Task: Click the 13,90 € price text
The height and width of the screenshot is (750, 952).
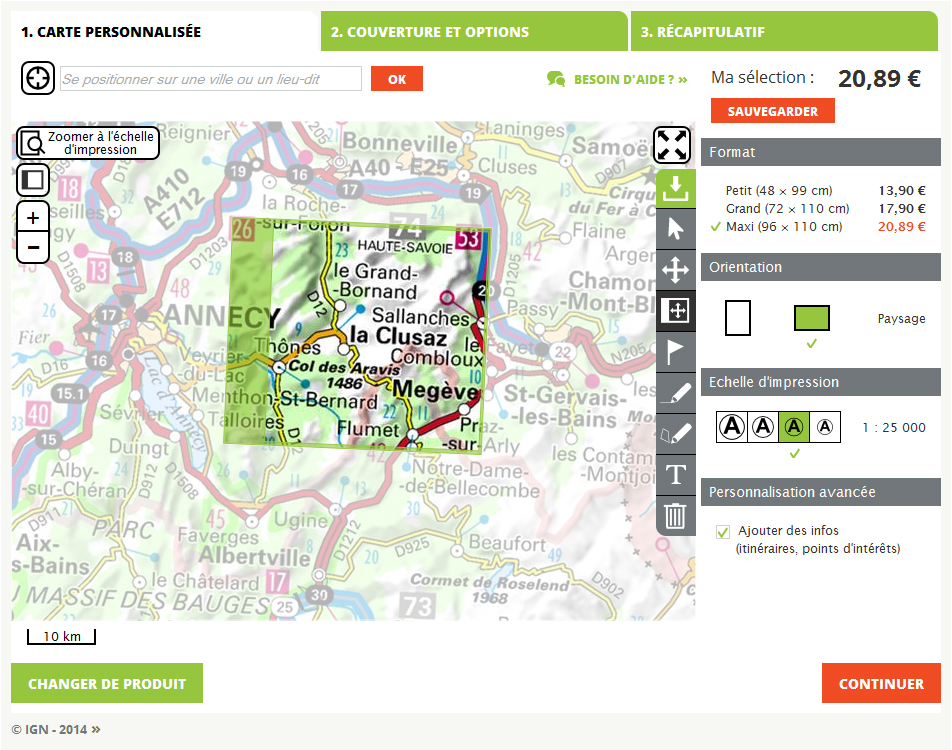Action: (x=902, y=191)
